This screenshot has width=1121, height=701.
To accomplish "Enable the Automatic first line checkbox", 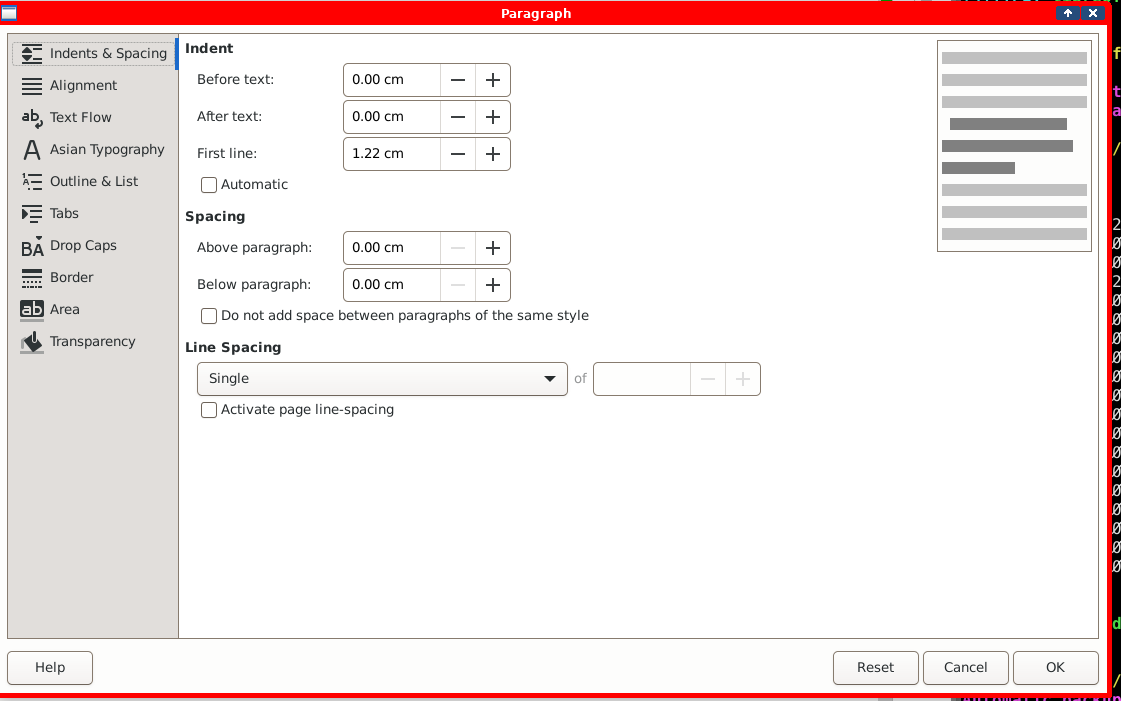I will click(209, 185).
